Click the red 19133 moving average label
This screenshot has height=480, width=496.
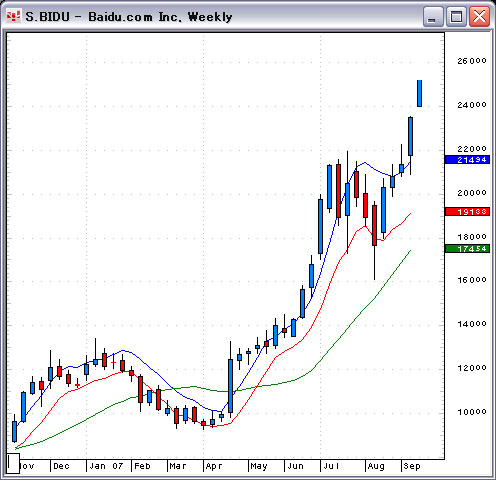pos(467,212)
